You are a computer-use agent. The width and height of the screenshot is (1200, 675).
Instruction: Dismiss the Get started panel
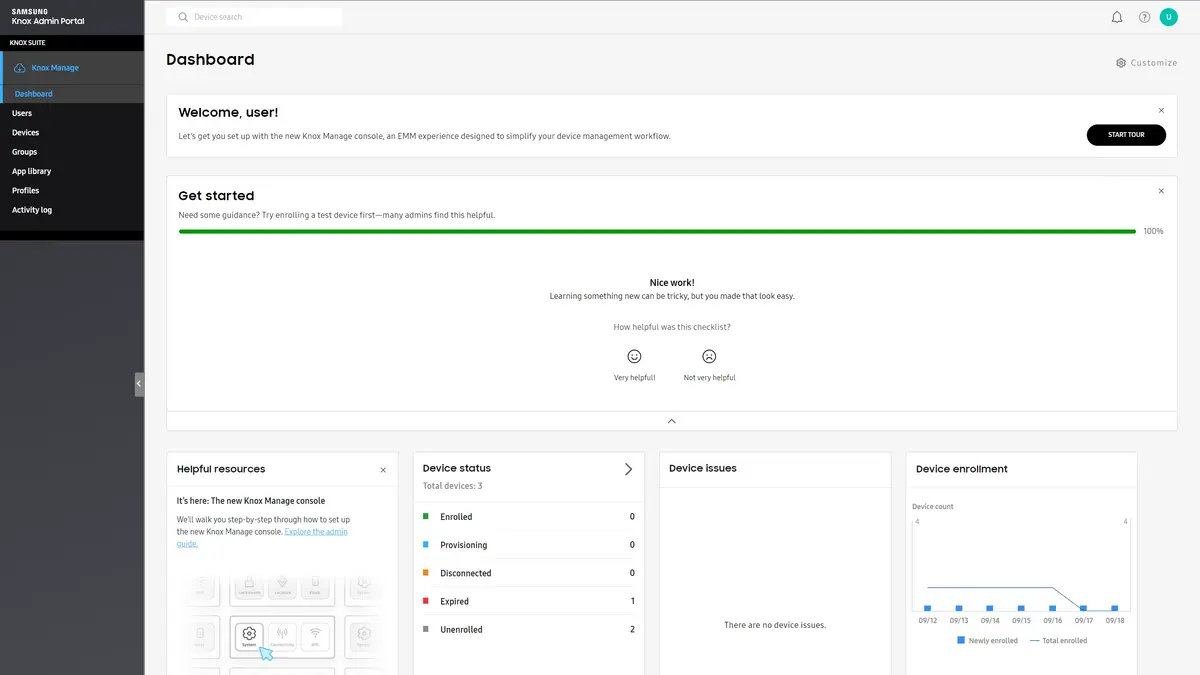pos(1161,191)
